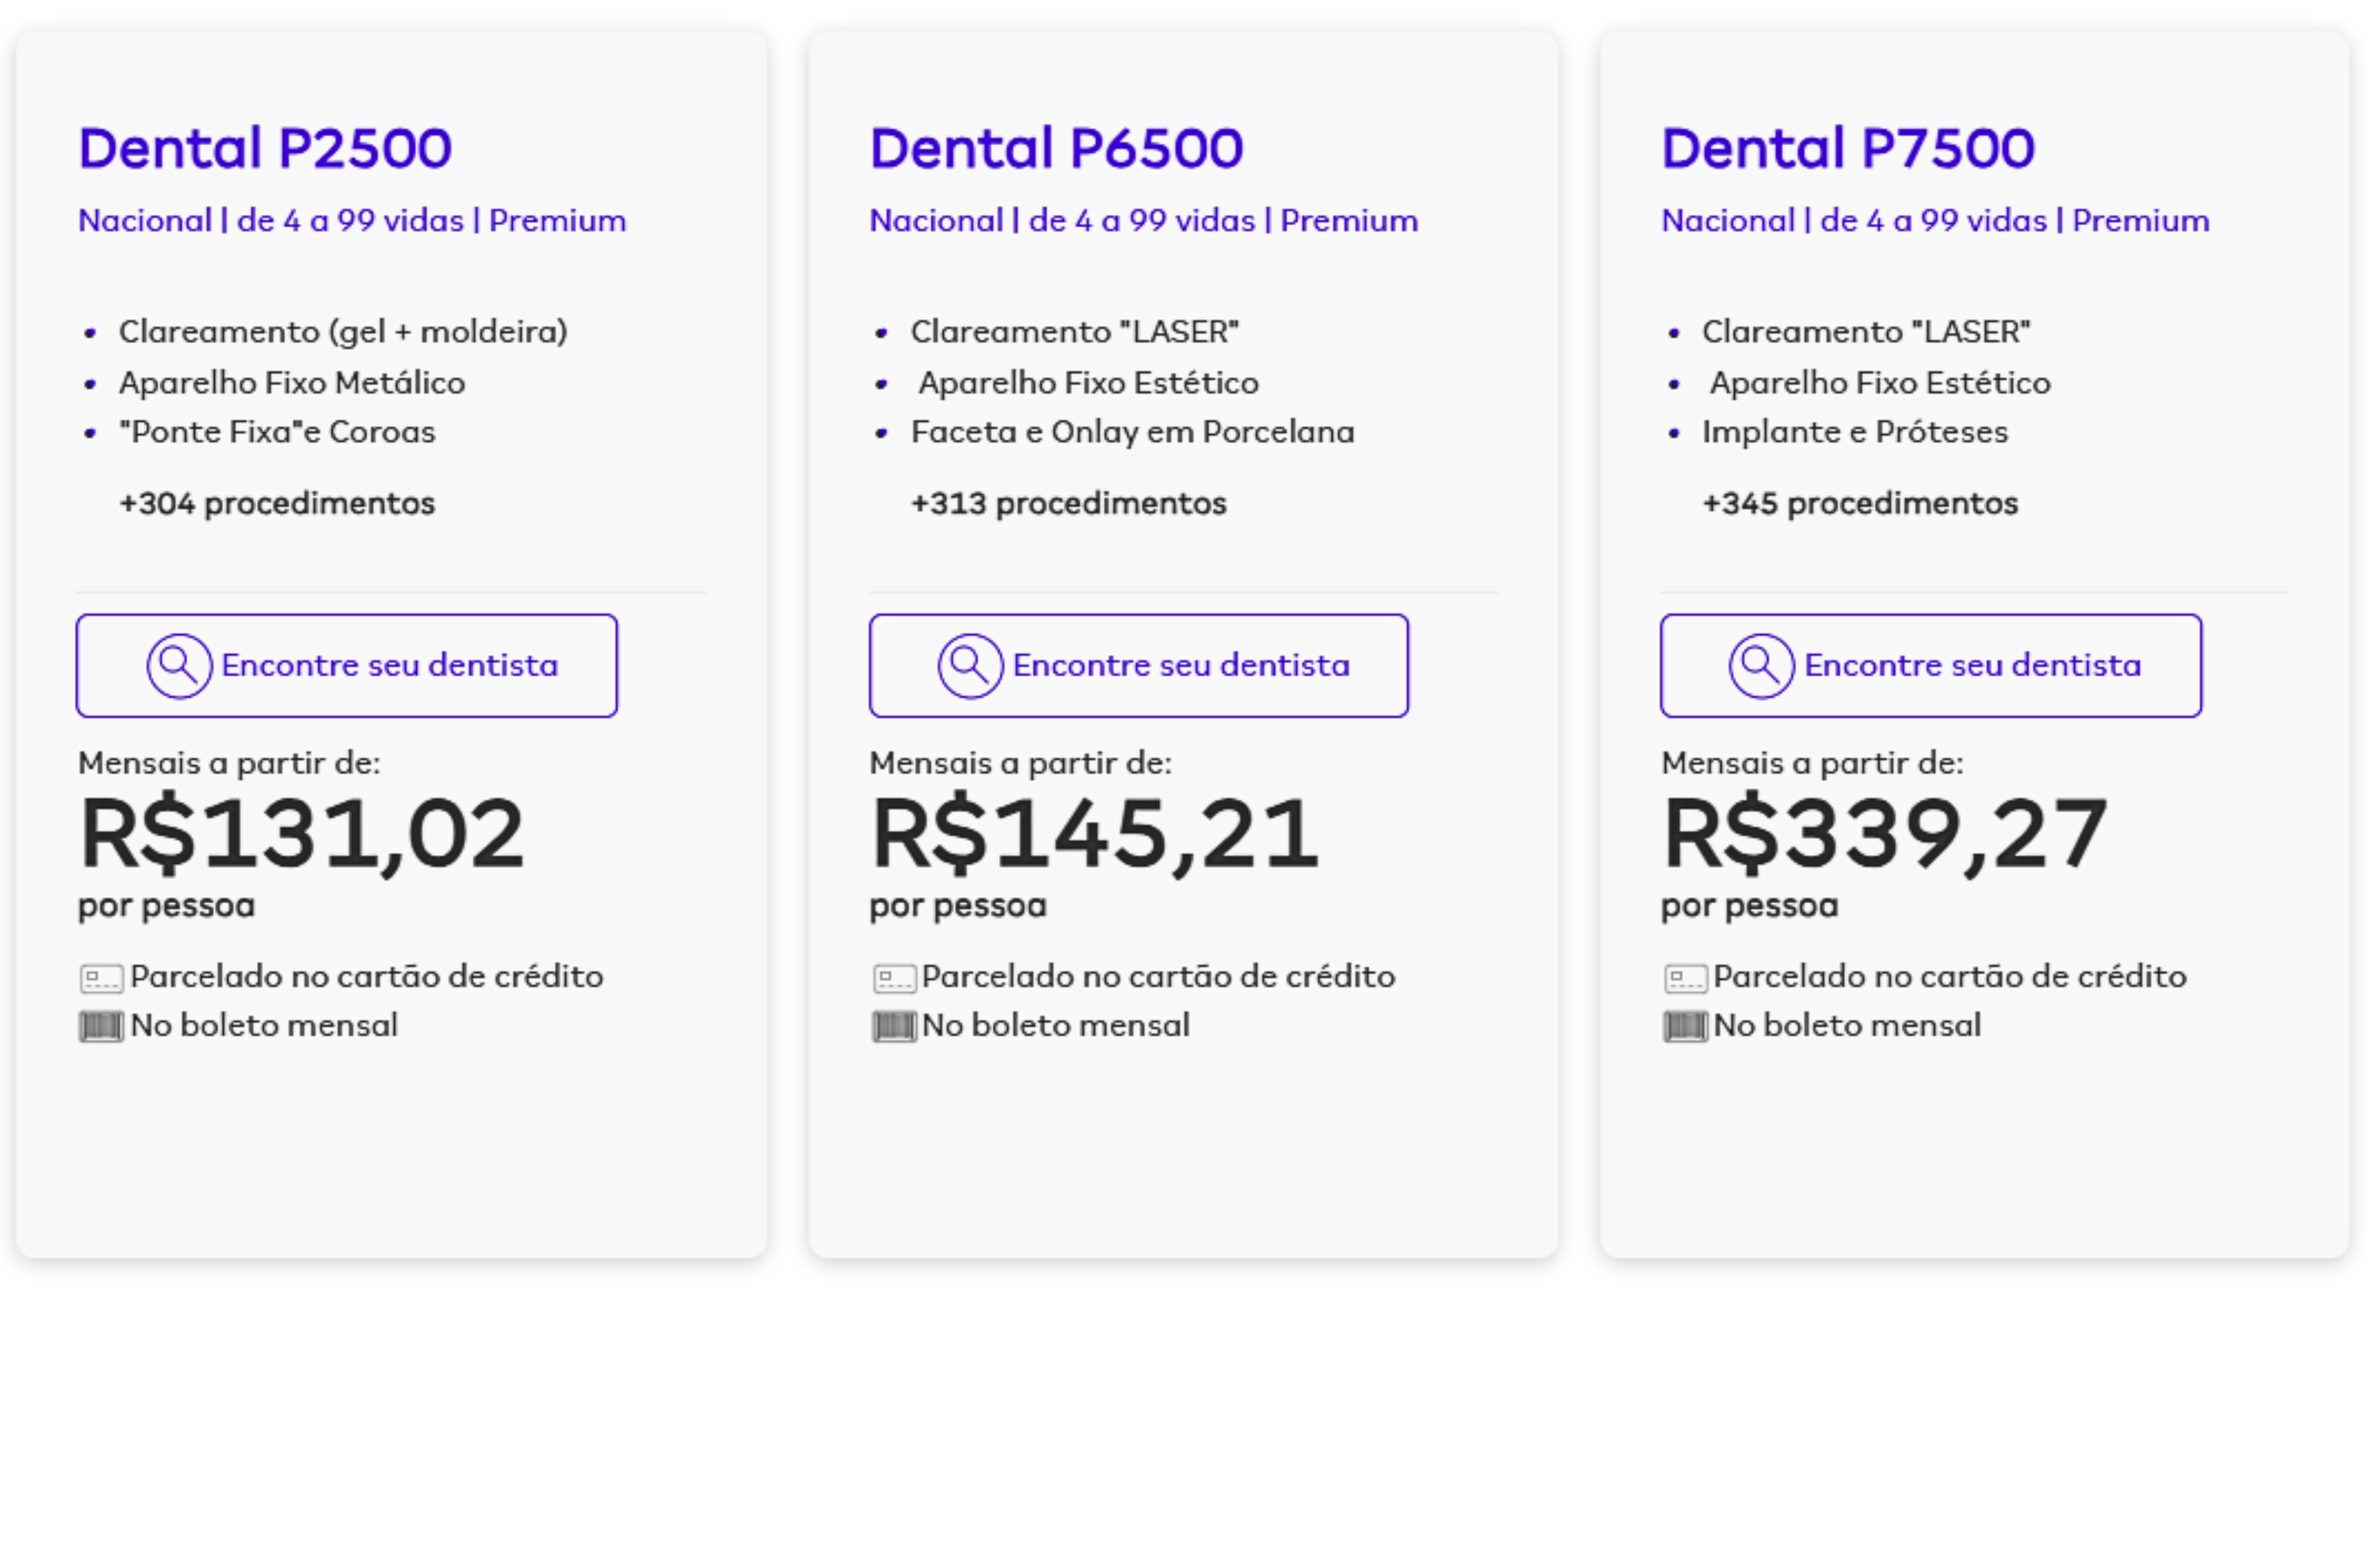Open the Dental P2500 plan title
2380x1543 pixels.
[265, 148]
